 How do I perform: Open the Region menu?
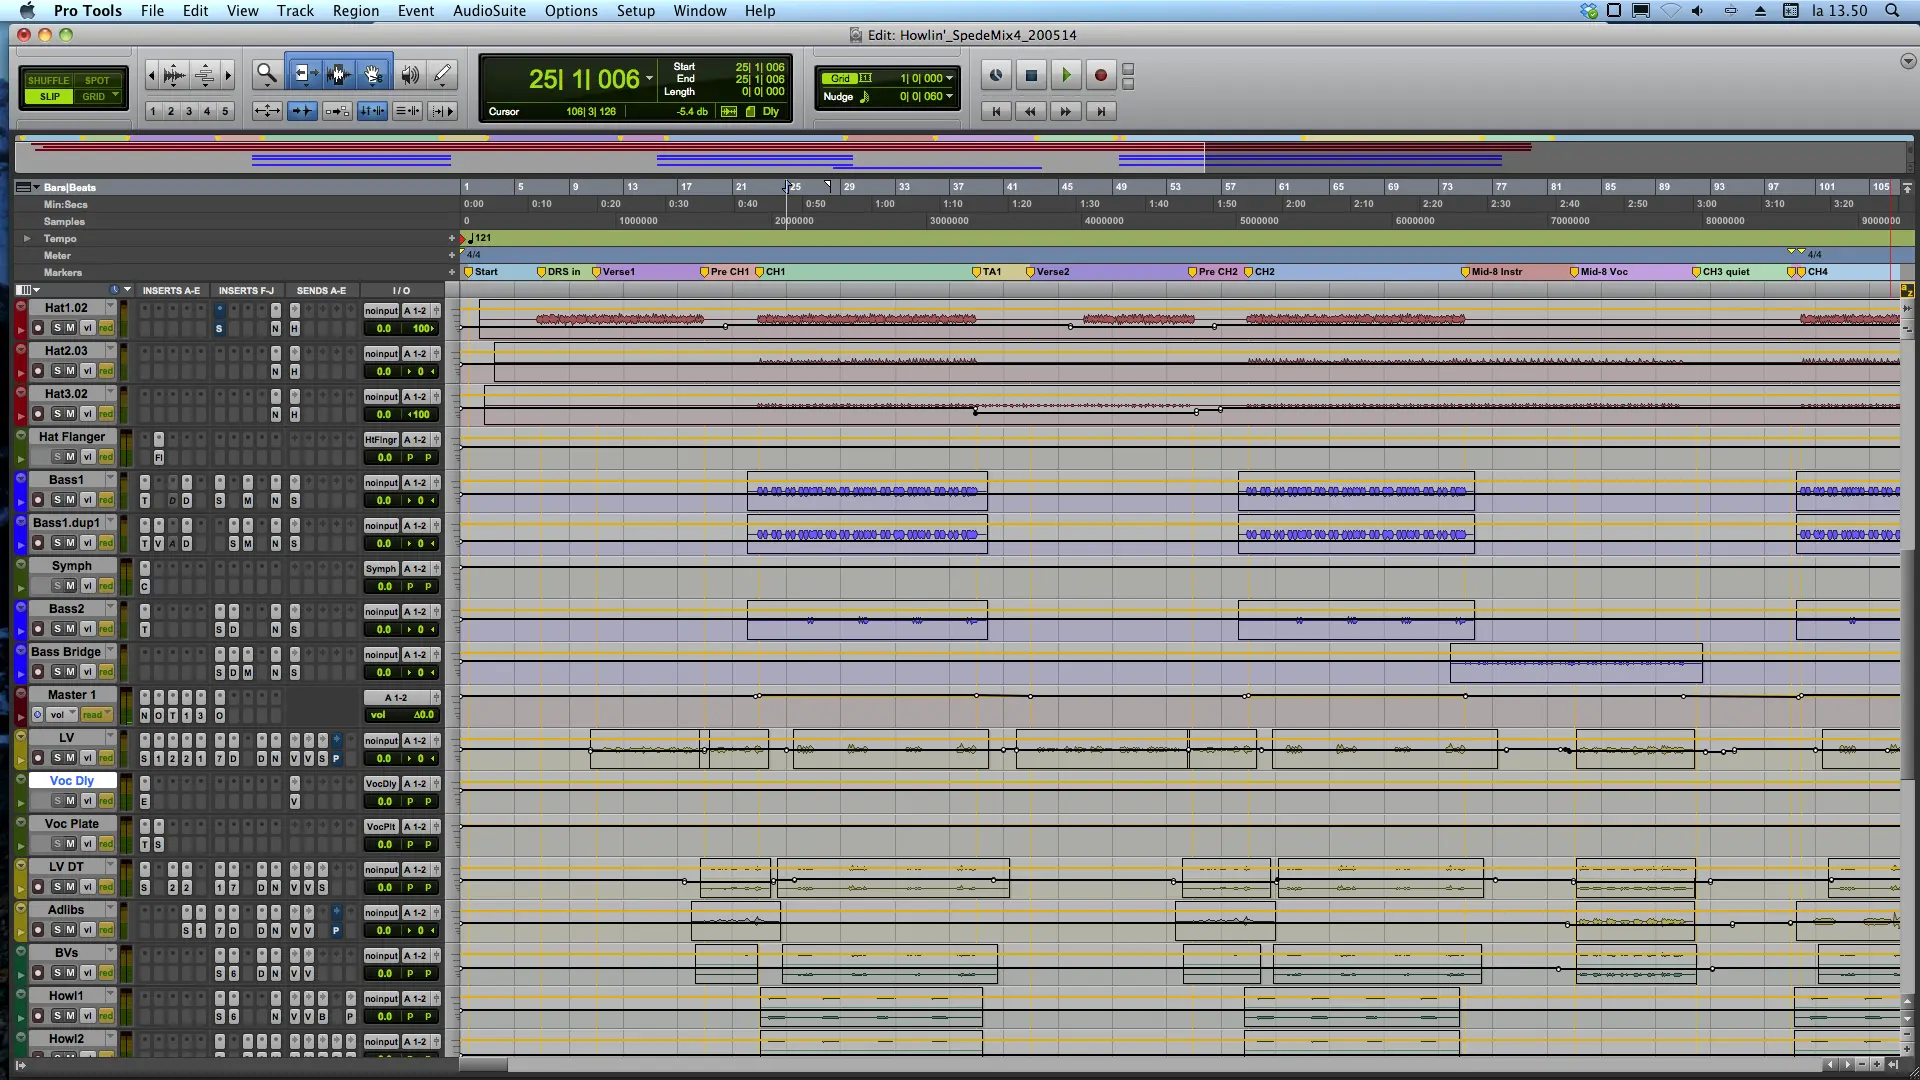click(355, 10)
